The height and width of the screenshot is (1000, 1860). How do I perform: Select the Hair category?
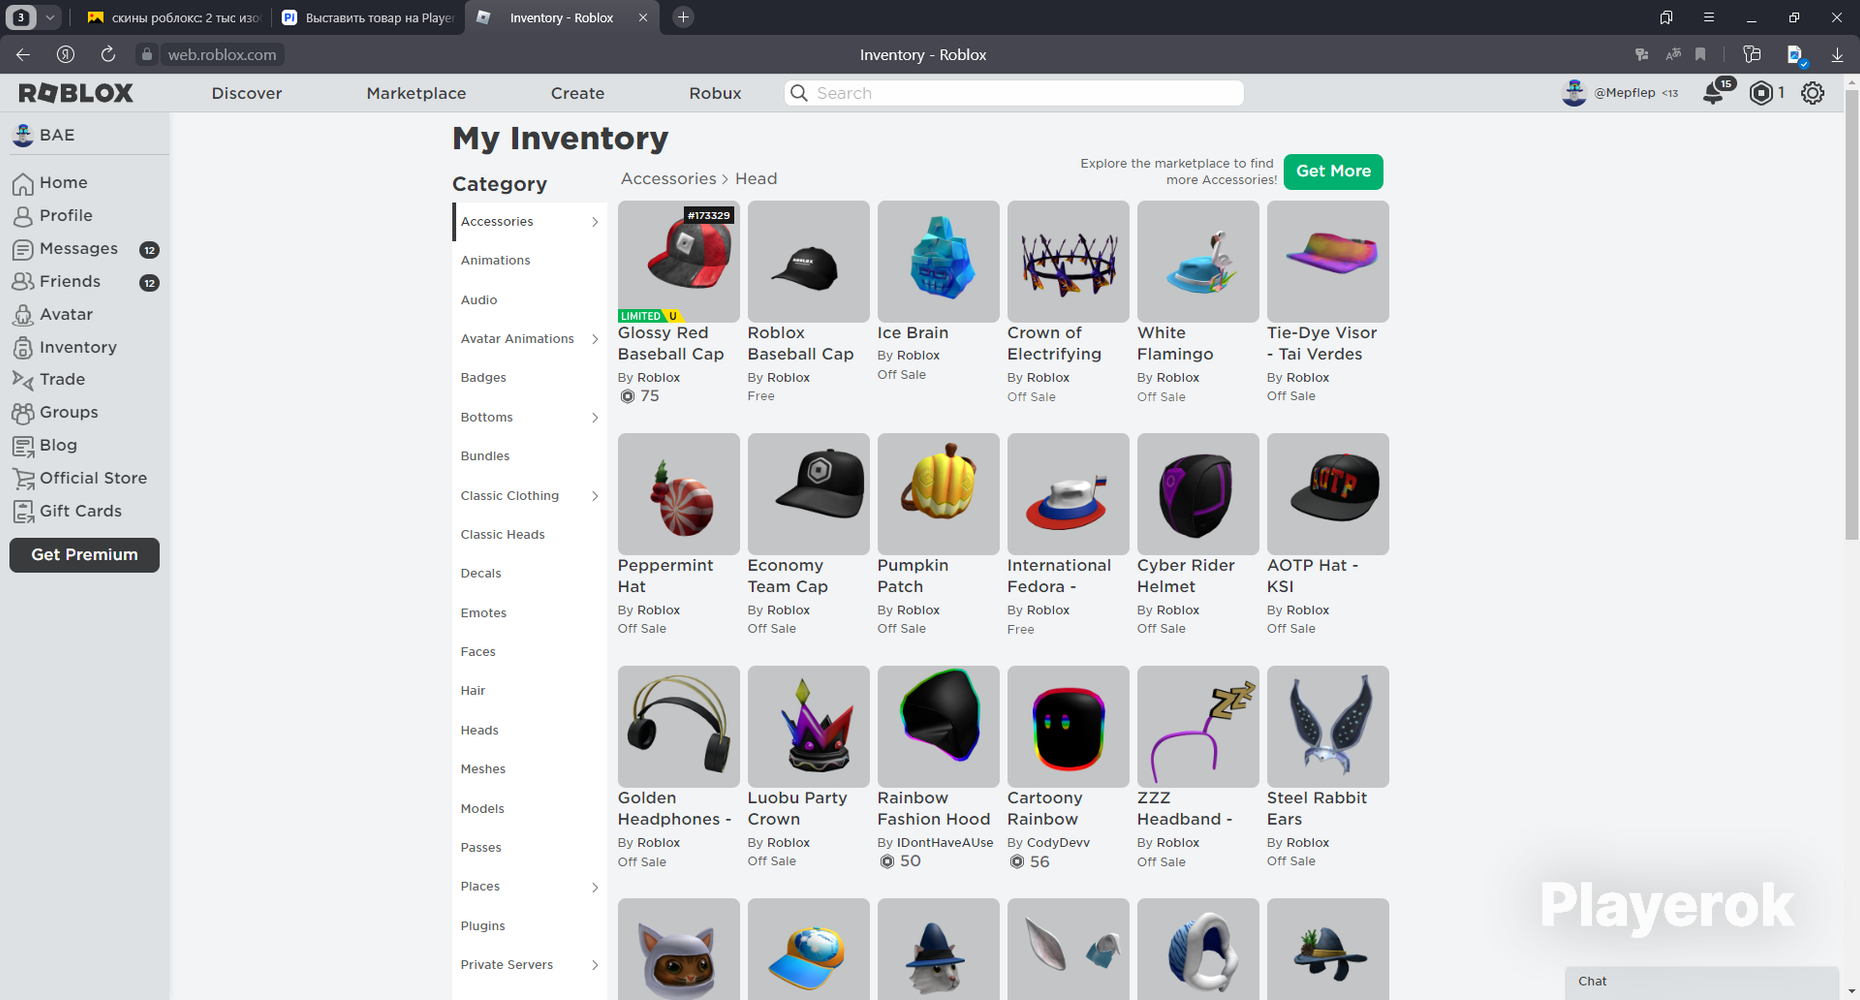point(473,691)
